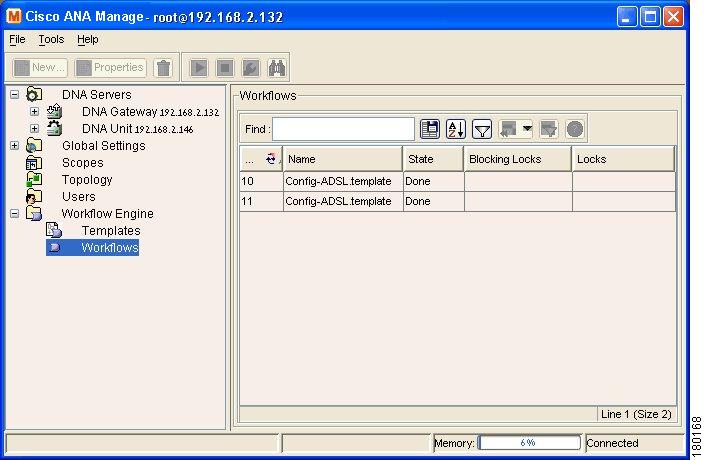The height and width of the screenshot is (460, 704).
Task: Open the Tools menu
Action: click(x=51, y=39)
